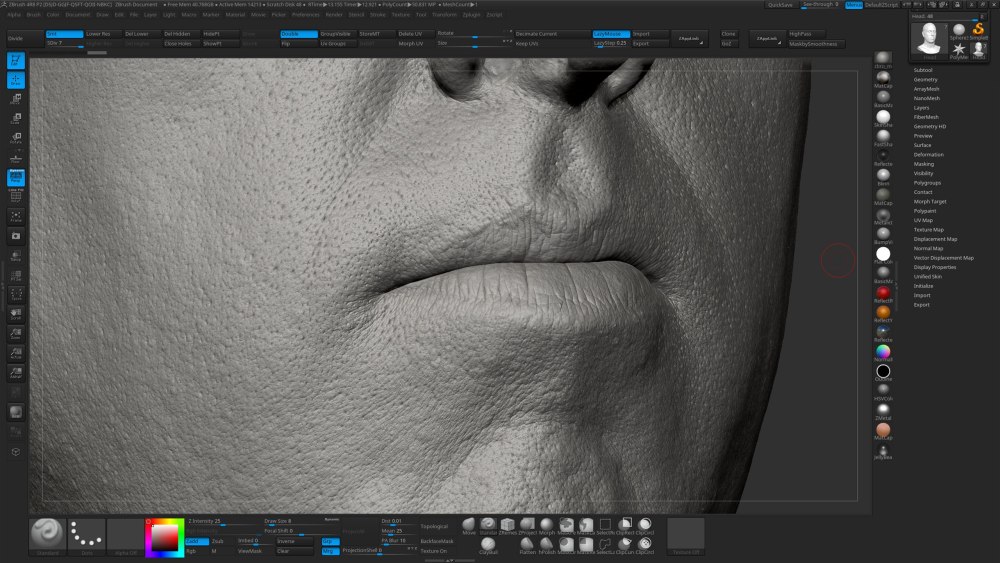Disable LazyMouse
Viewport: 1000px width, 563px height.
point(611,34)
